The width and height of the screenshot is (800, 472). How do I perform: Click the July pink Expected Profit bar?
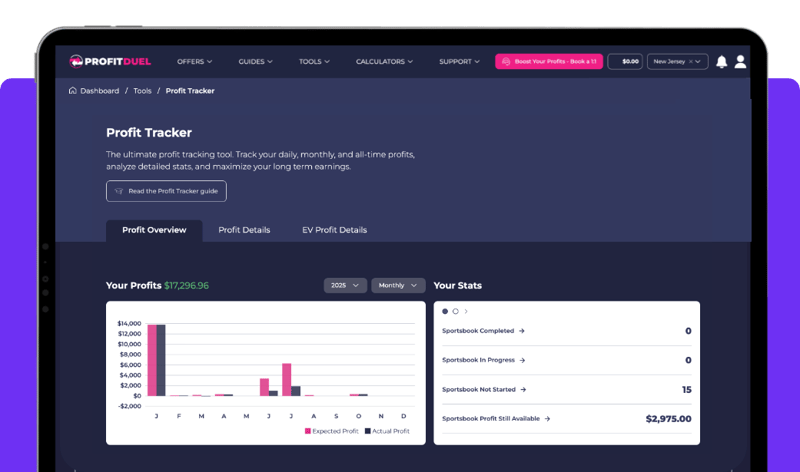click(287, 380)
